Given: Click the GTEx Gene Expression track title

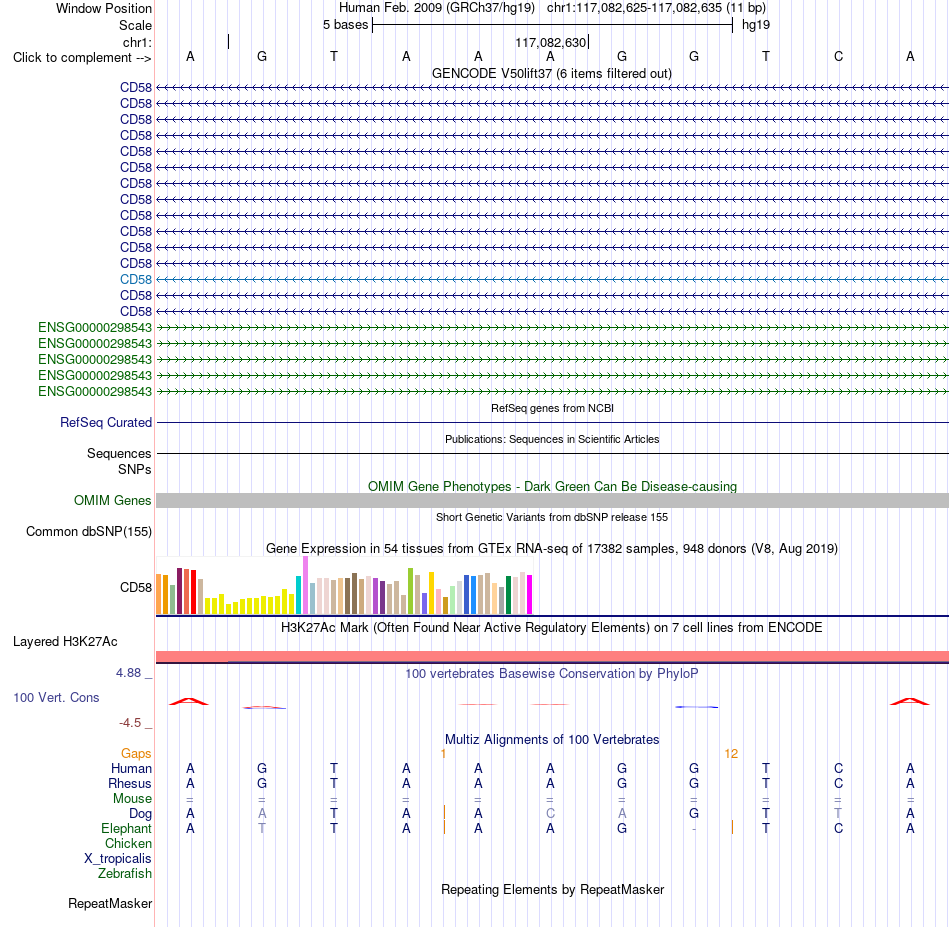Looking at the screenshot, I should 552,548.
